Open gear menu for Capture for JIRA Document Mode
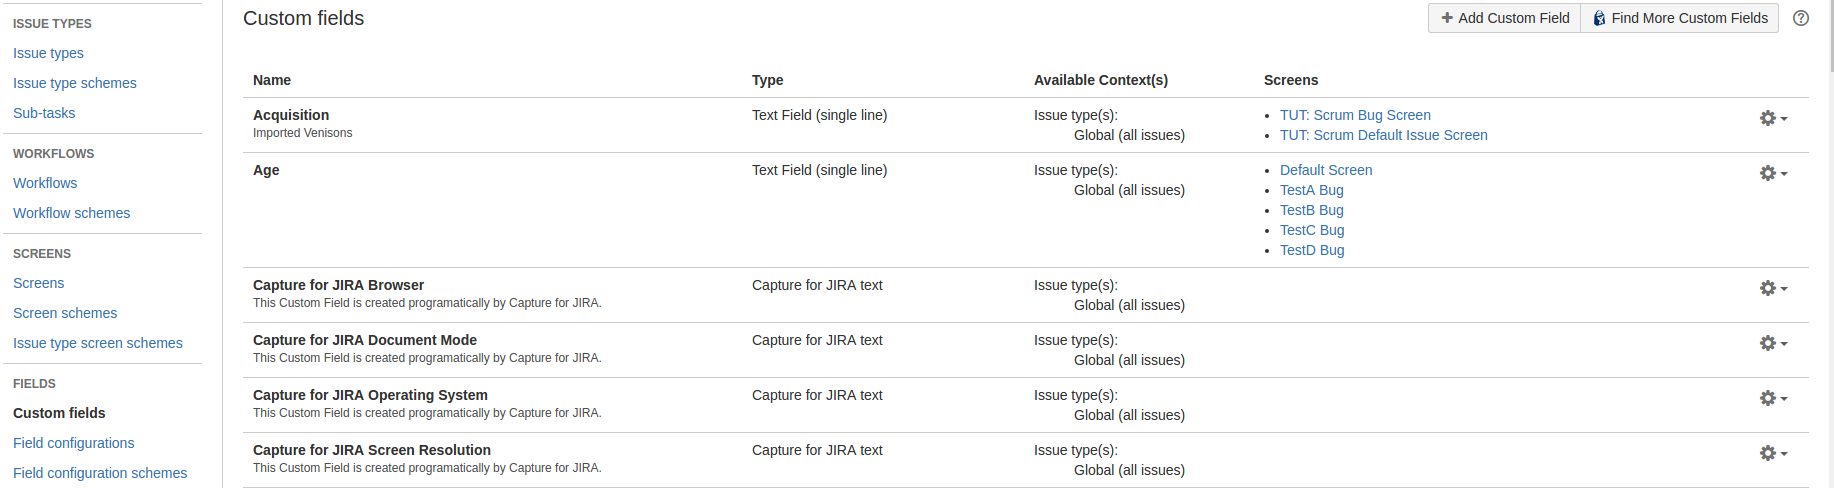Image resolution: width=1834 pixels, height=488 pixels. pyautogui.click(x=1773, y=343)
